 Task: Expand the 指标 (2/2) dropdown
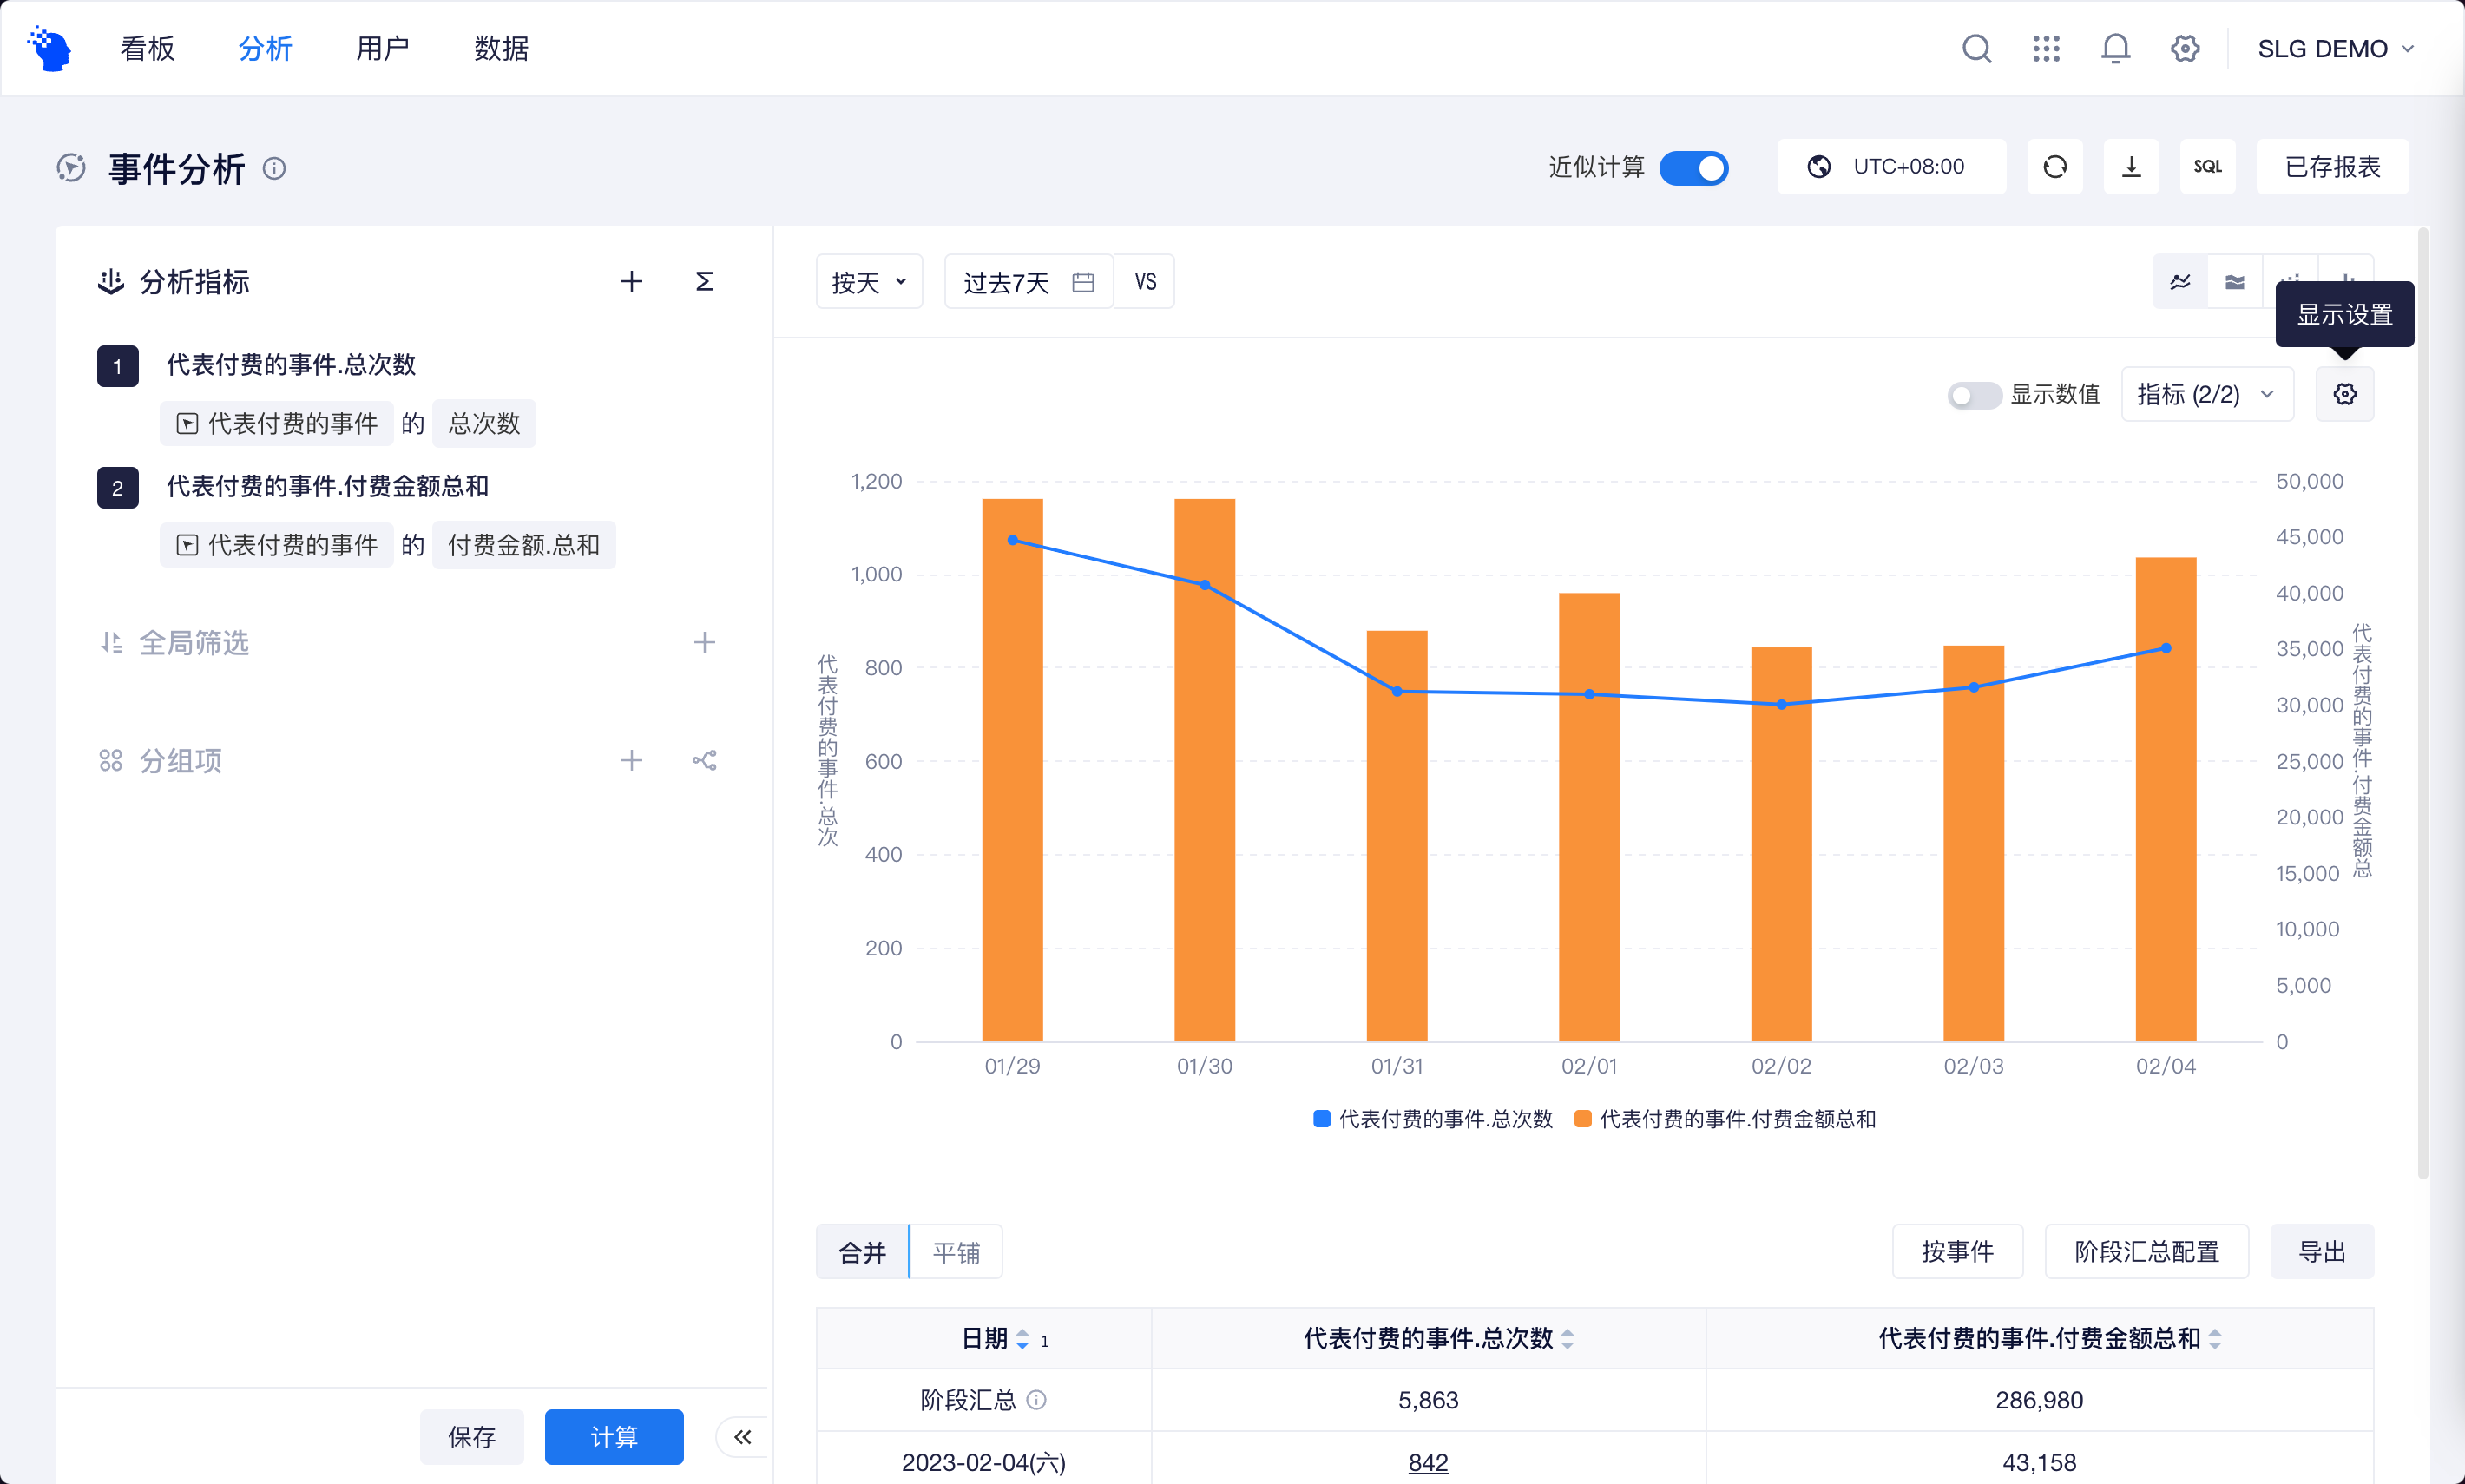2206,394
